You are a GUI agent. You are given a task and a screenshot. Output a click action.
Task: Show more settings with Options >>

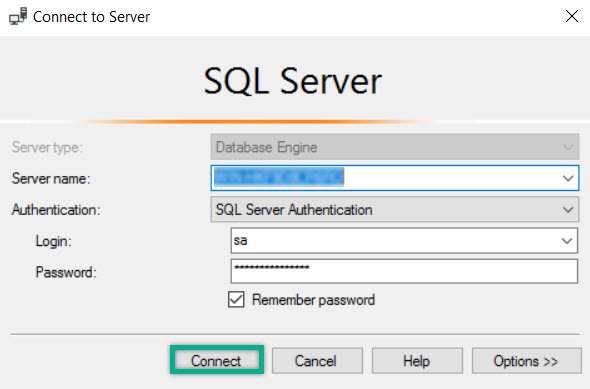pos(526,360)
